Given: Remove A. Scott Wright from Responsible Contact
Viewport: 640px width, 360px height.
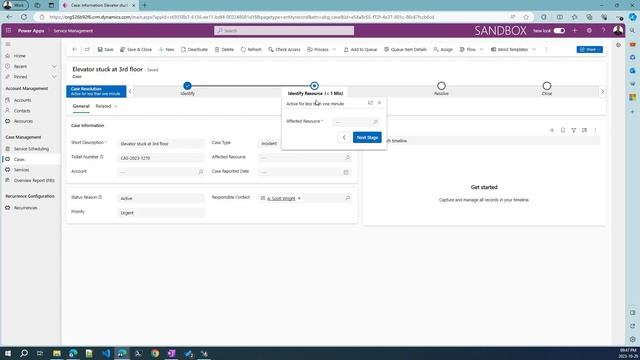Looking at the screenshot, I should pos(299,198).
